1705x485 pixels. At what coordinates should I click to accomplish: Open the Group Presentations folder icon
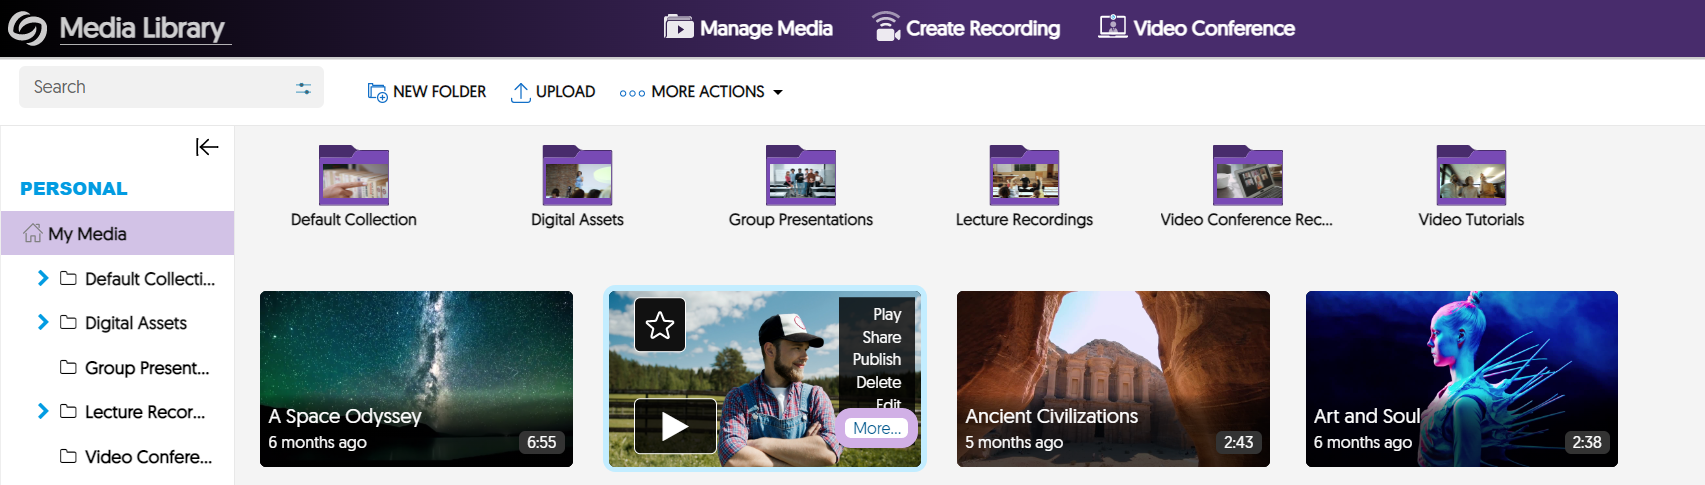tap(800, 176)
